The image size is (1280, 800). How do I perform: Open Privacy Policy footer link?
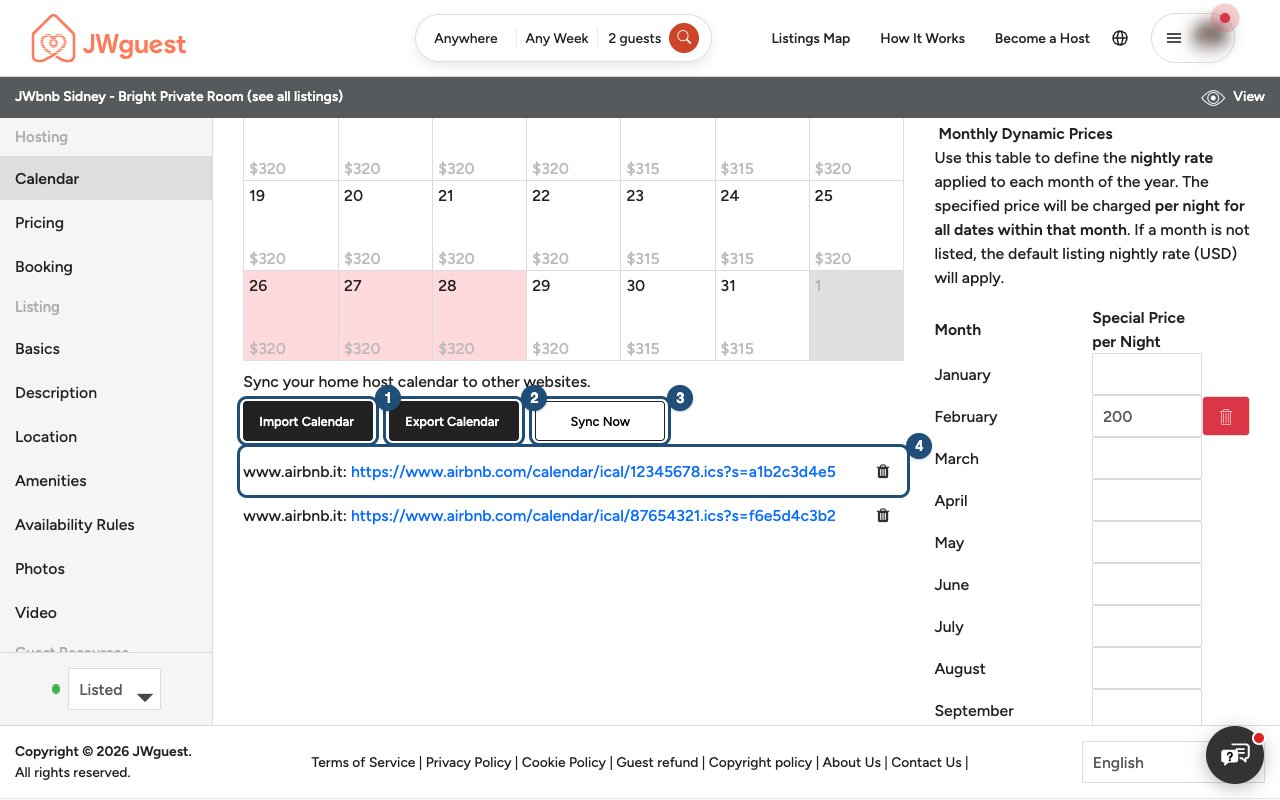469,762
